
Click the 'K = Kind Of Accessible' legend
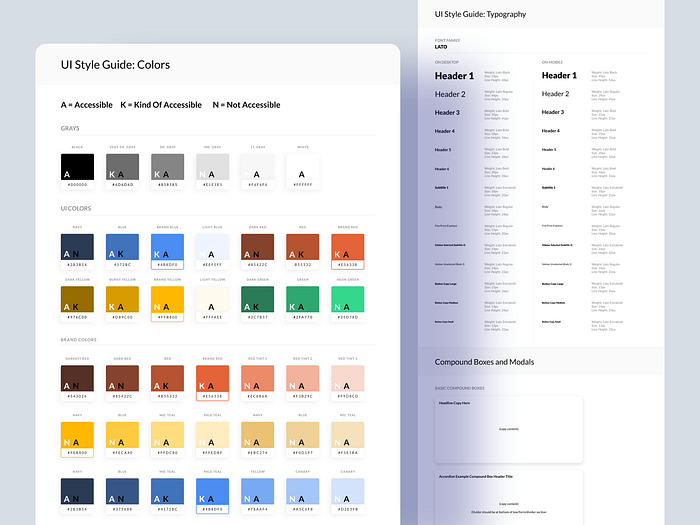(x=161, y=105)
